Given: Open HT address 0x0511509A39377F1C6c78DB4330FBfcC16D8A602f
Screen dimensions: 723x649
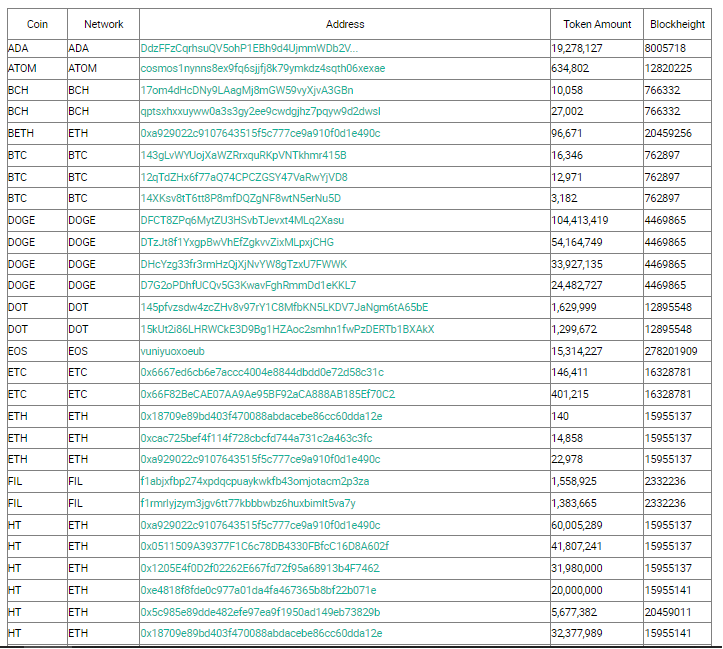Looking at the screenshot, I should click(265, 547).
